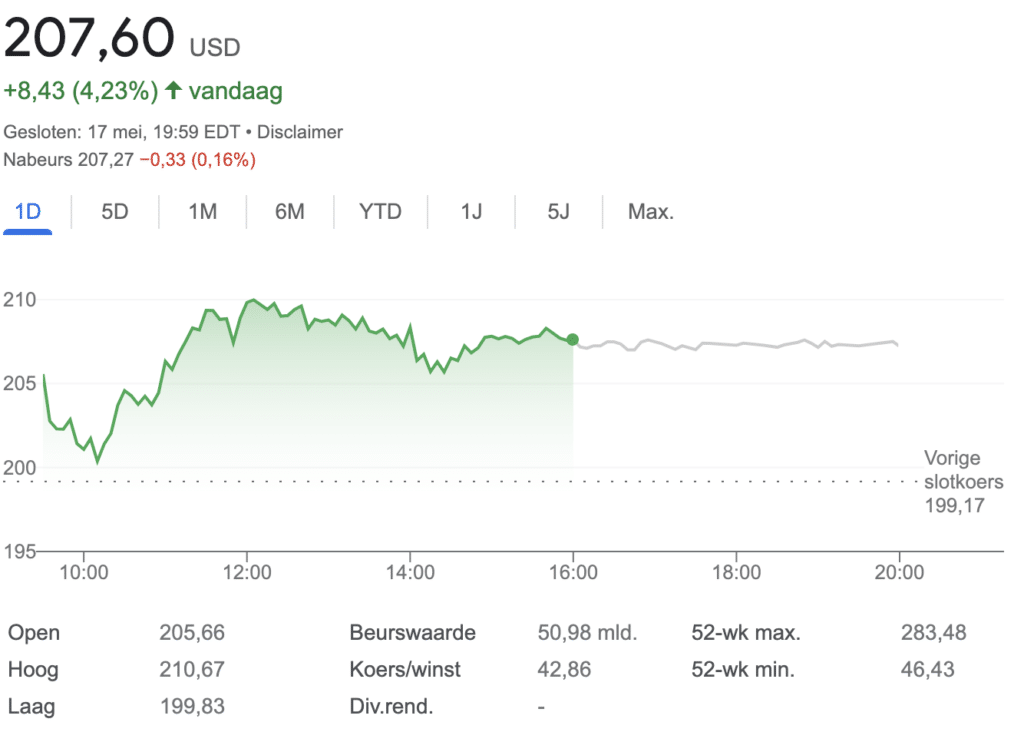Click the Hoog value 210,67

(x=192, y=670)
